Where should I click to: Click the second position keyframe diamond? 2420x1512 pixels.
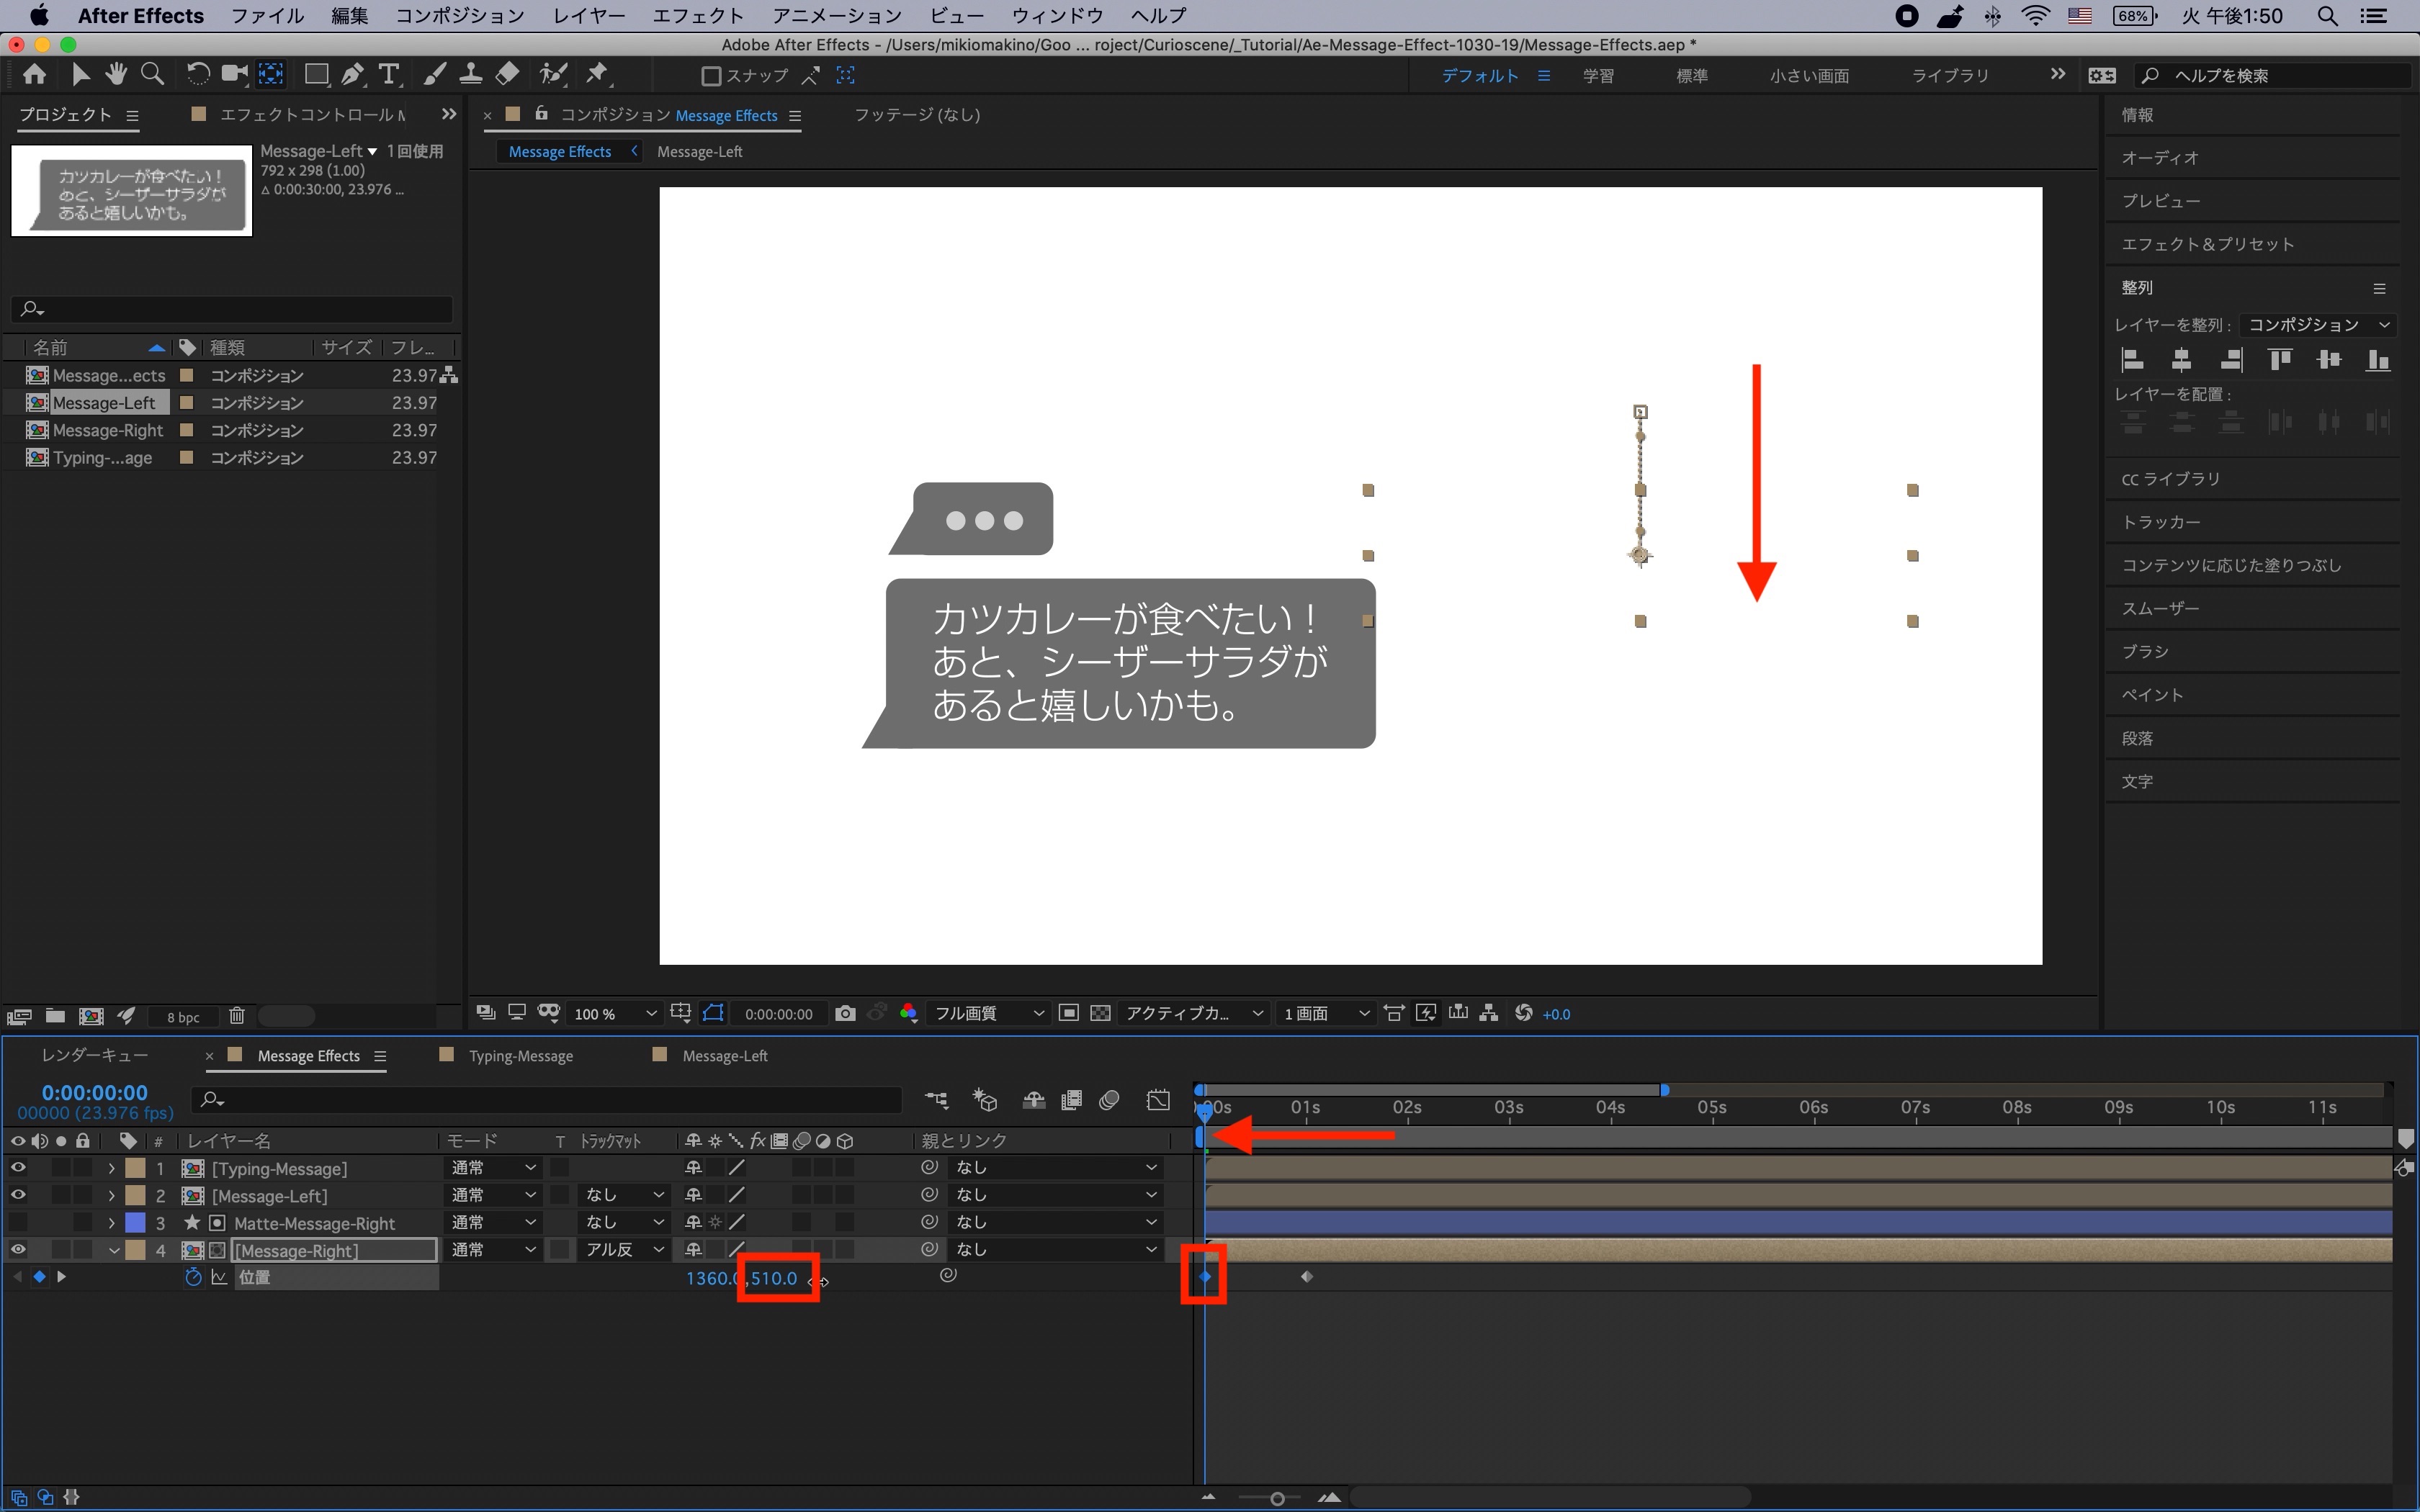1306,1277
